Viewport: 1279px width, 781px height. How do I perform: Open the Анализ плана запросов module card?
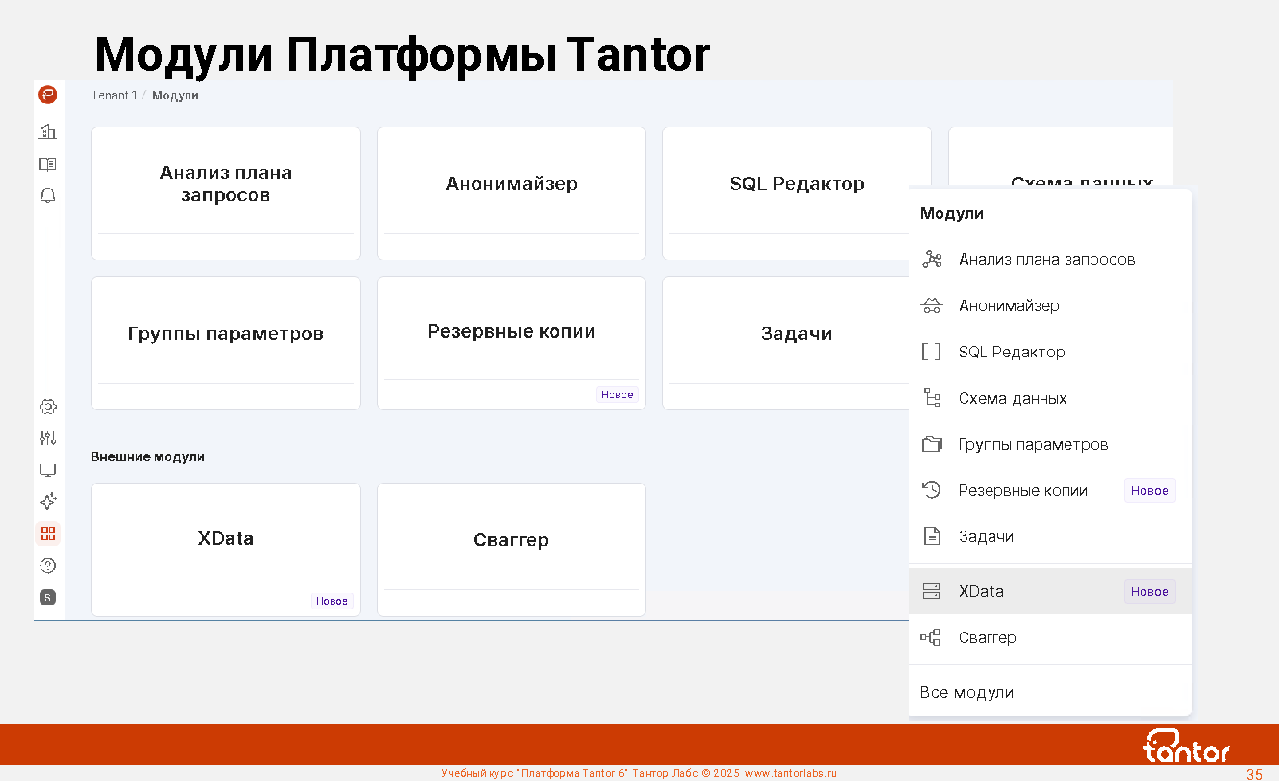pos(226,184)
